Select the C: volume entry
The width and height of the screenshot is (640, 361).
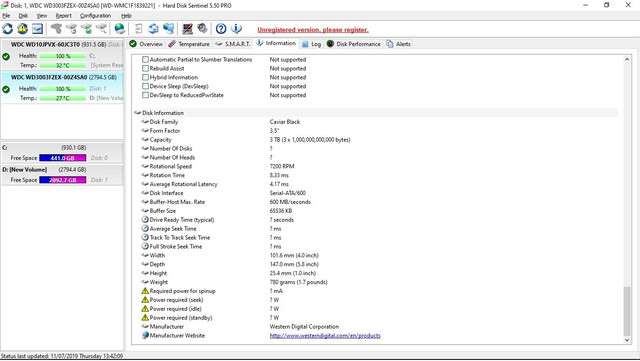point(62,153)
